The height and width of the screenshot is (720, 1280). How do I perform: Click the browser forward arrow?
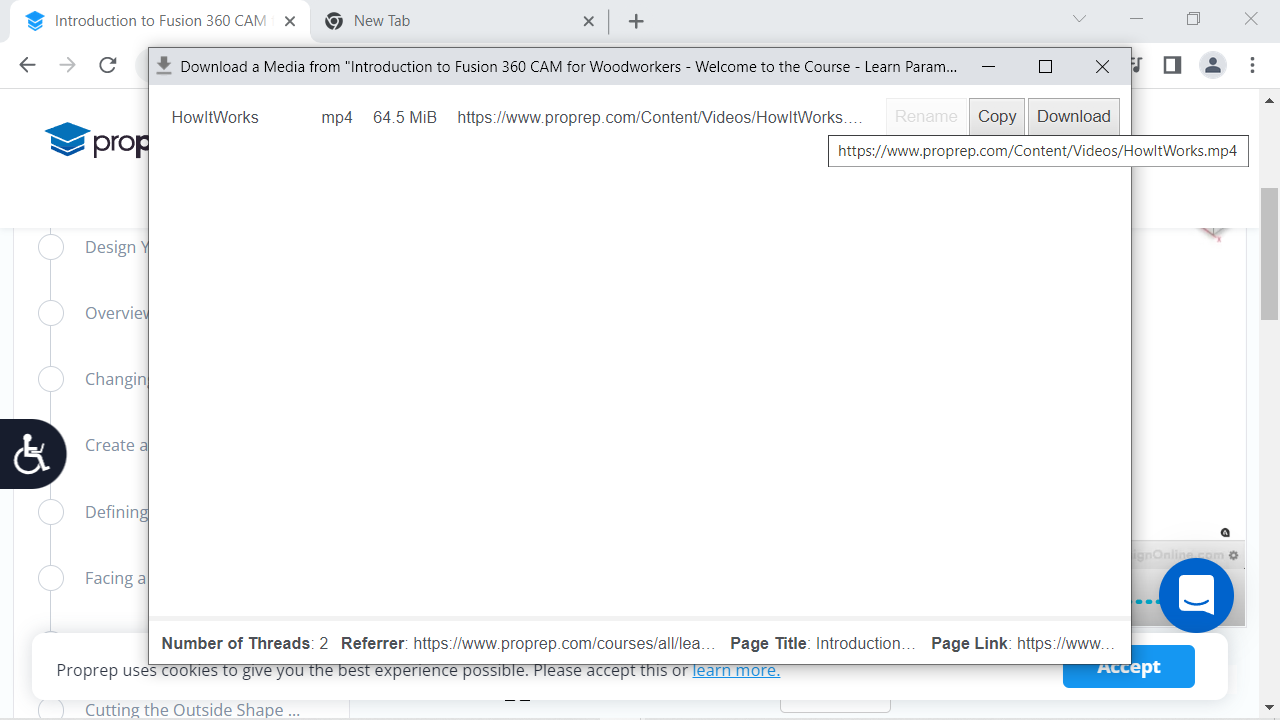(67, 65)
